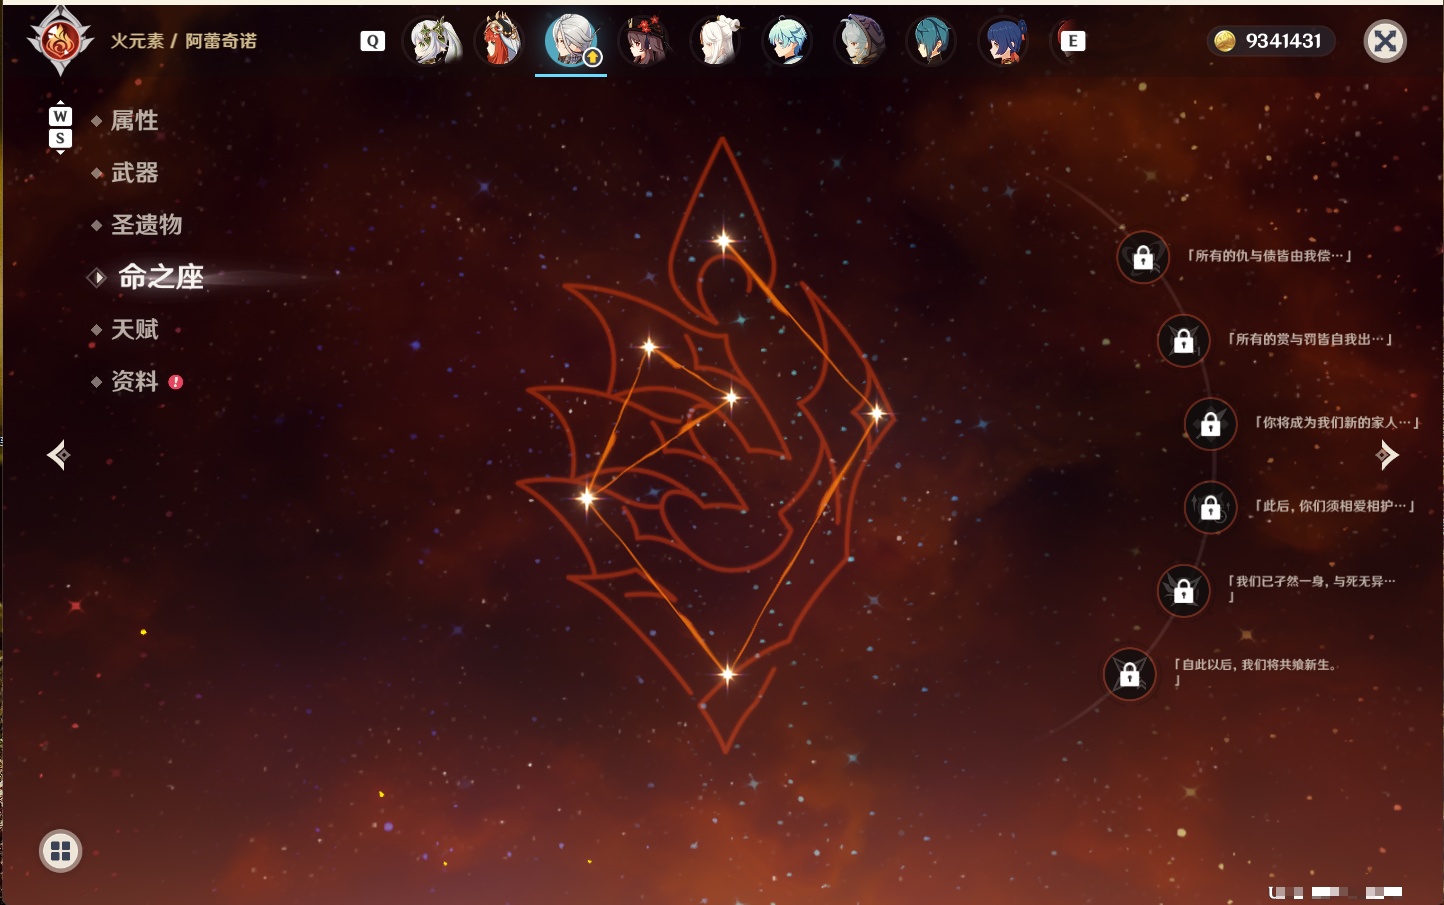Open the lock node beside 「所有的赏与罚皆自我出…」
This screenshot has width=1444, height=905.
pos(1183,340)
